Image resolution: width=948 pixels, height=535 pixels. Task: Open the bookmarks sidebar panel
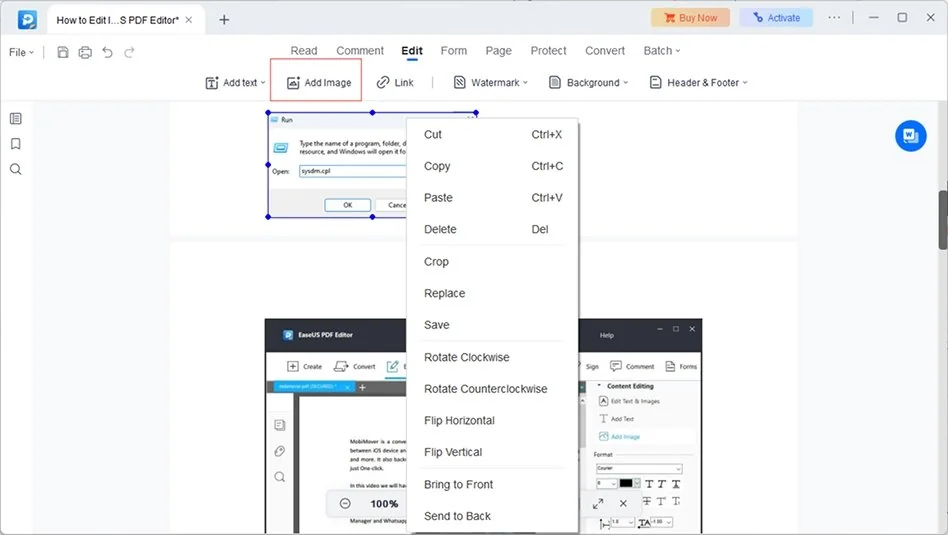(x=16, y=144)
